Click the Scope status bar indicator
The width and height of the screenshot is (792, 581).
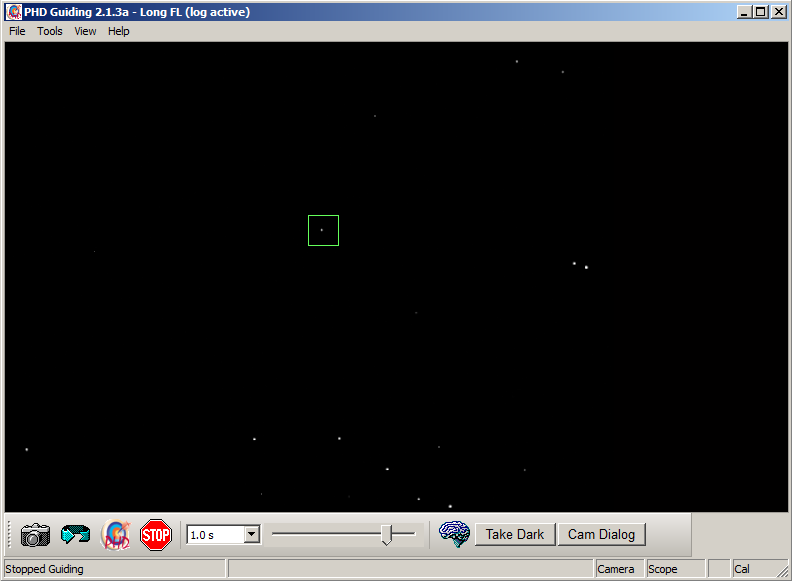[x=663, y=569]
